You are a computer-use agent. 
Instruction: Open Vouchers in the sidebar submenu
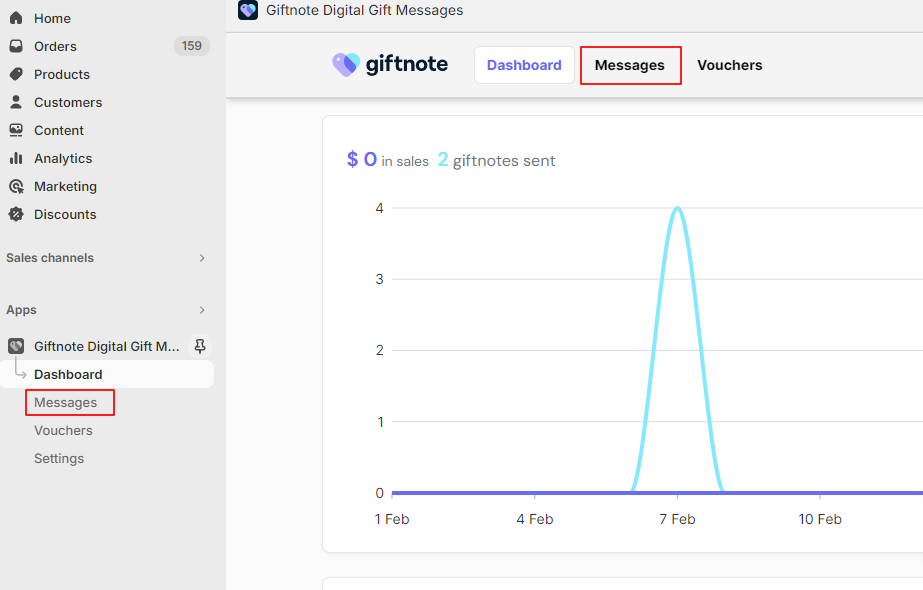pyautogui.click(x=63, y=430)
